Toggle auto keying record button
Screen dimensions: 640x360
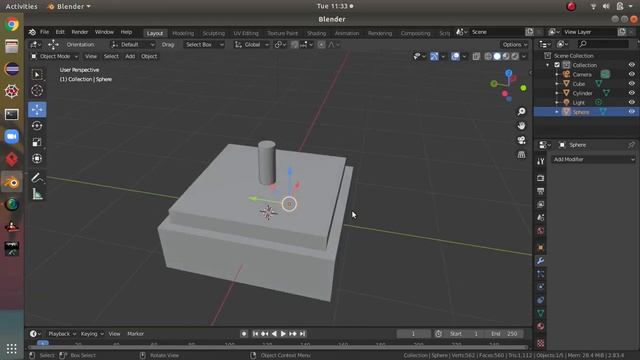tap(244, 334)
